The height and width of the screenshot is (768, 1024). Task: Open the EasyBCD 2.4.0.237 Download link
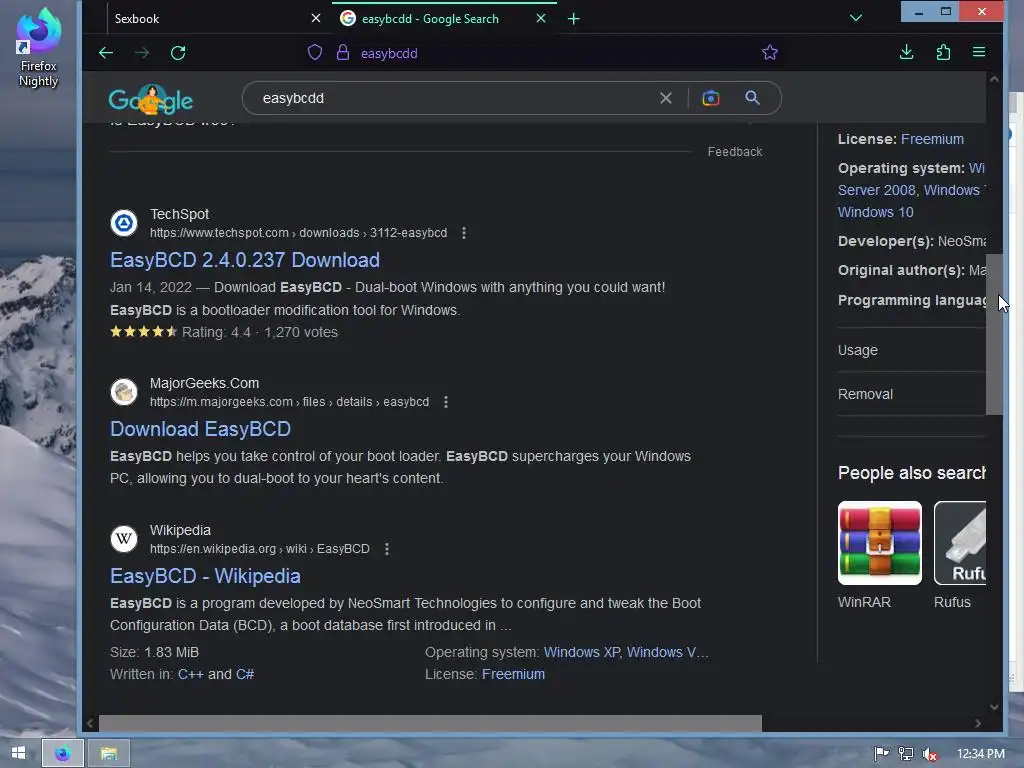pyautogui.click(x=245, y=260)
